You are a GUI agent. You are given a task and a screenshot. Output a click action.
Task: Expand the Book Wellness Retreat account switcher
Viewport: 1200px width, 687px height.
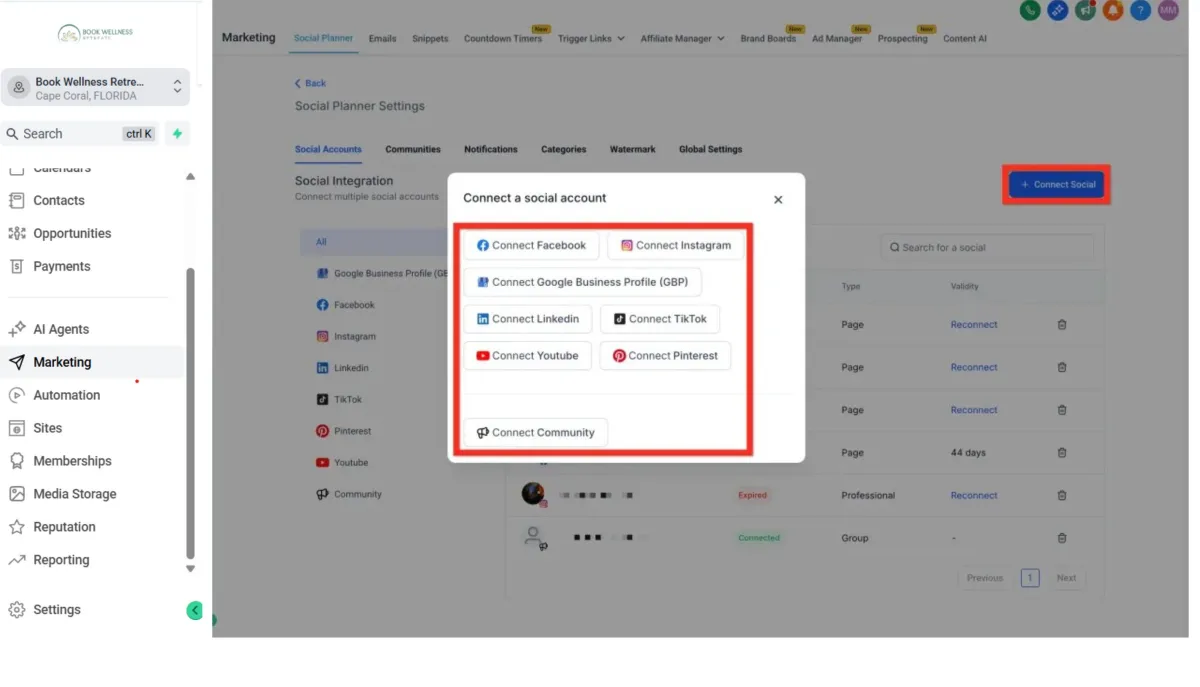96,88
